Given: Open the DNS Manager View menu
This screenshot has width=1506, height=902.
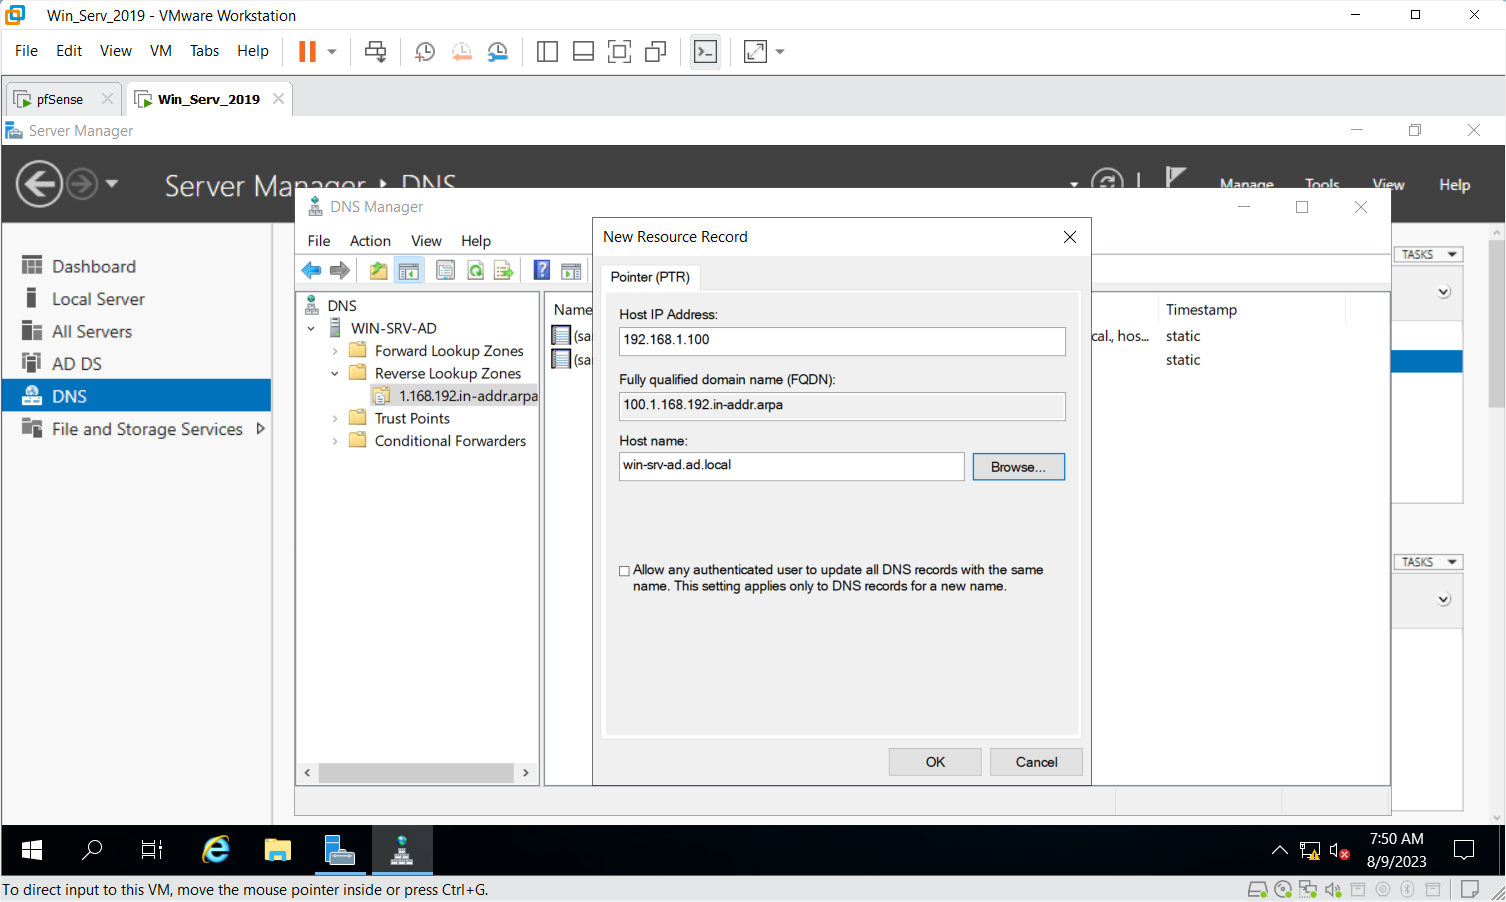Looking at the screenshot, I should 426,241.
